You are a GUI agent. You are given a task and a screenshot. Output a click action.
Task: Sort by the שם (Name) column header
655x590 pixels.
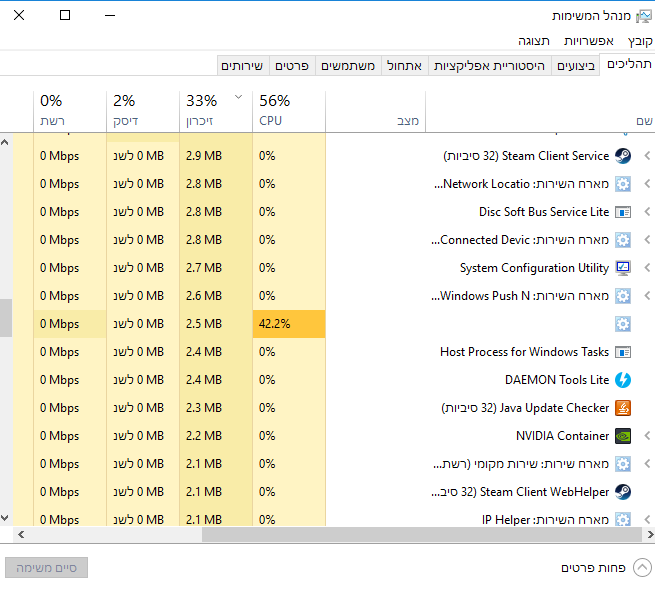pos(541,111)
